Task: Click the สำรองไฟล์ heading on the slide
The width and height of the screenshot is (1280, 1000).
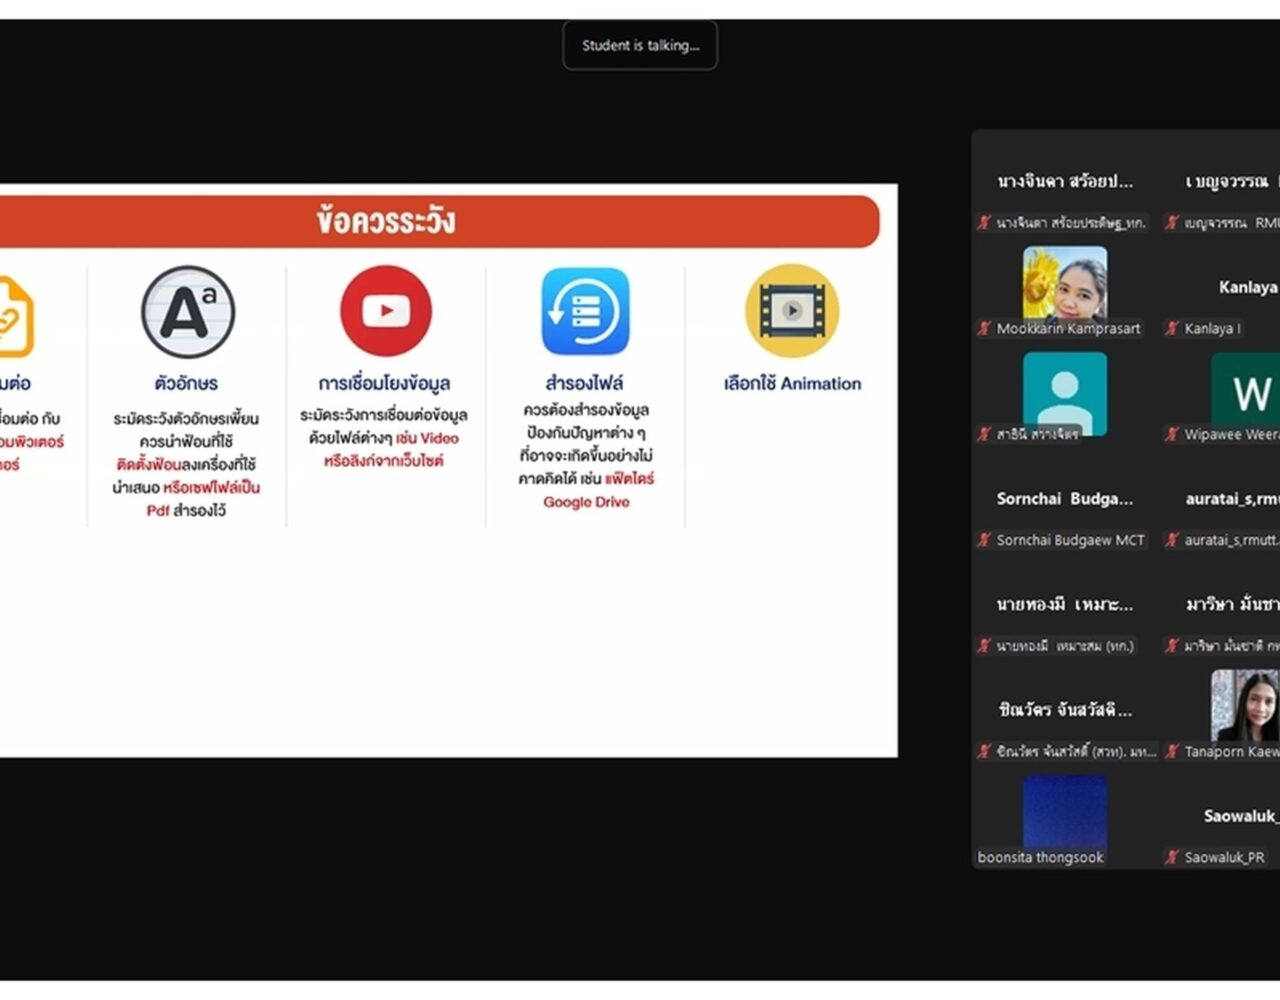Action: tap(585, 384)
